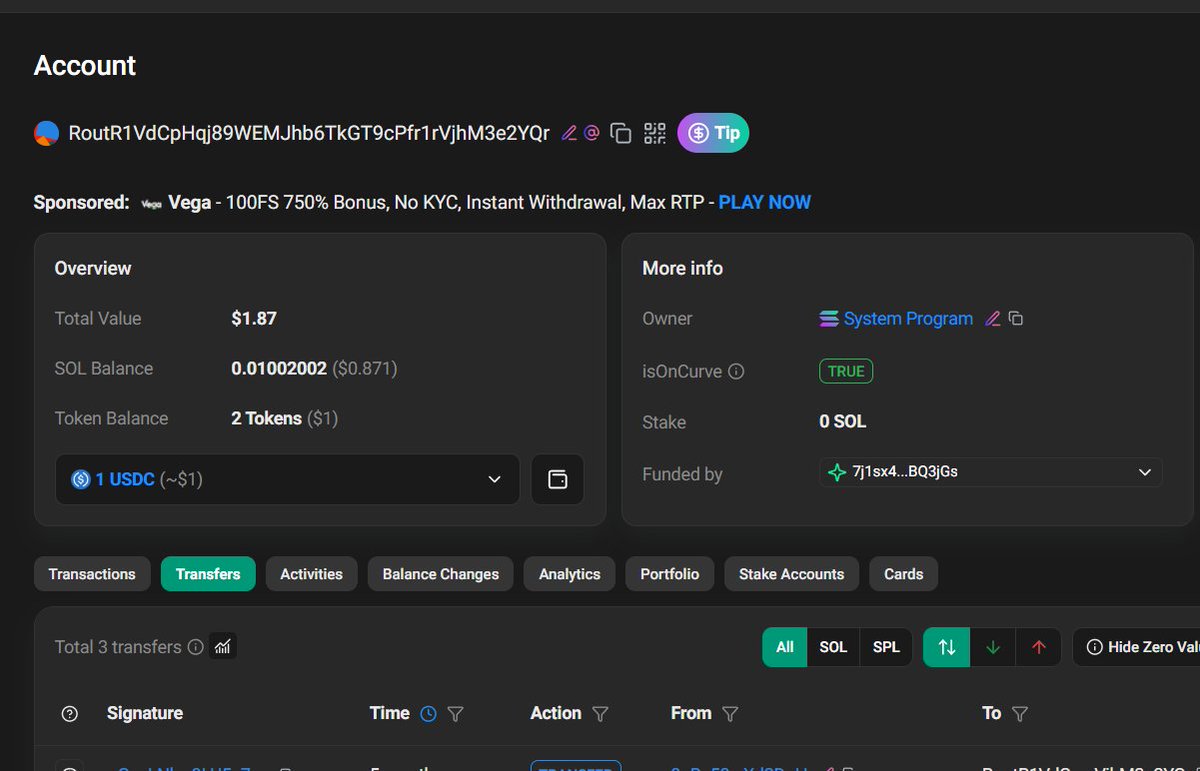Show both transfer directions with up-down arrows
Viewport: 1200px width, 771px height.
[947, 647]
